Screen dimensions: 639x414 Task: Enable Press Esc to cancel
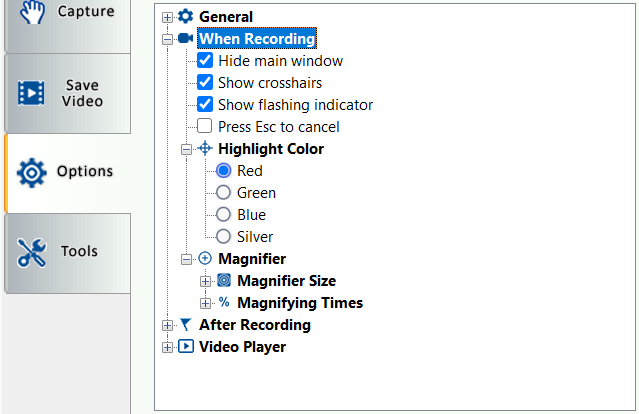point(205,127)
